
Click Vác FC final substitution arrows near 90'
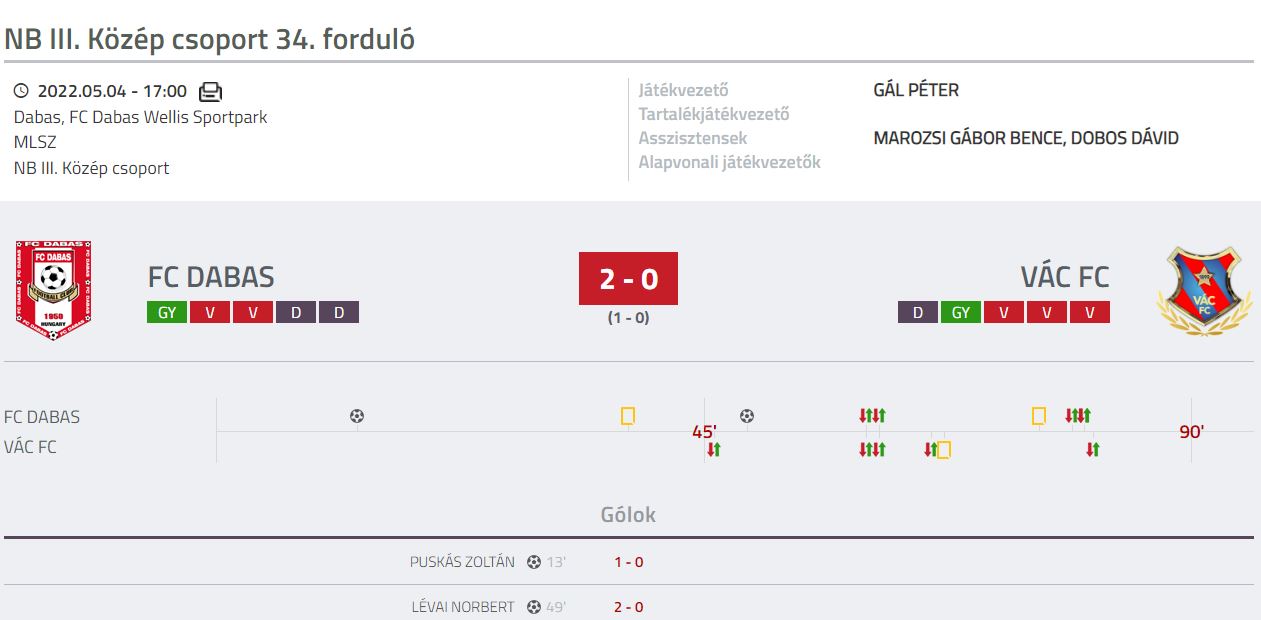[x=1093, y=450]
